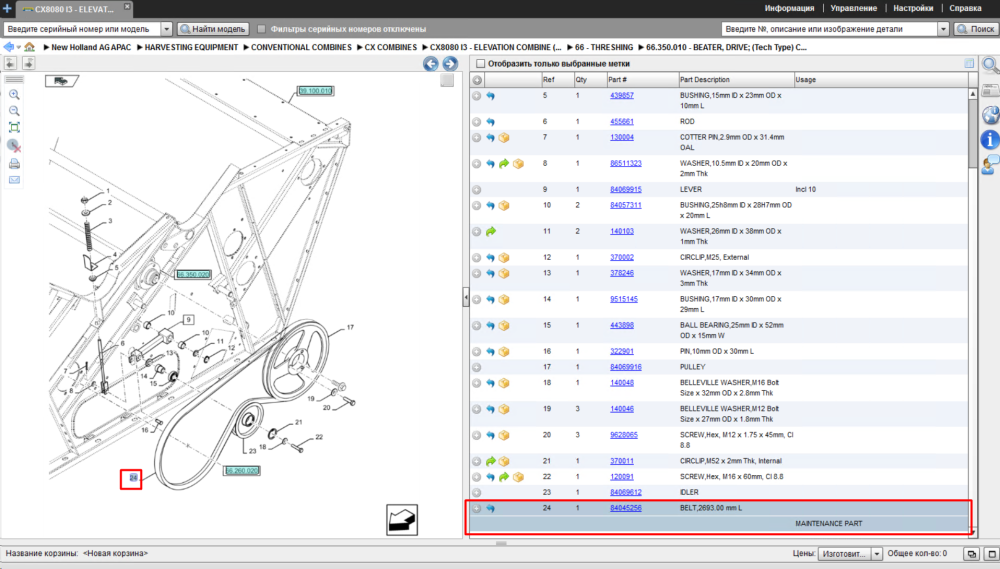Click the expand panel right icon
Viewport: 1000px width, 569px height.
29,63
